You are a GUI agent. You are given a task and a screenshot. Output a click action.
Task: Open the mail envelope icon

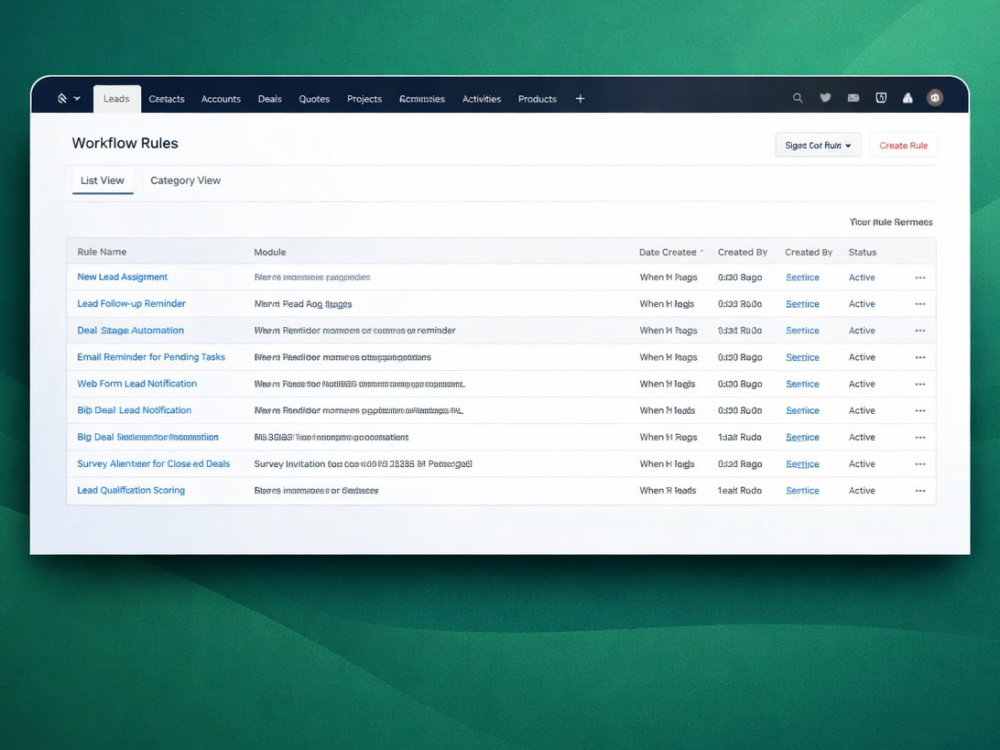click(x=853, y=98)
